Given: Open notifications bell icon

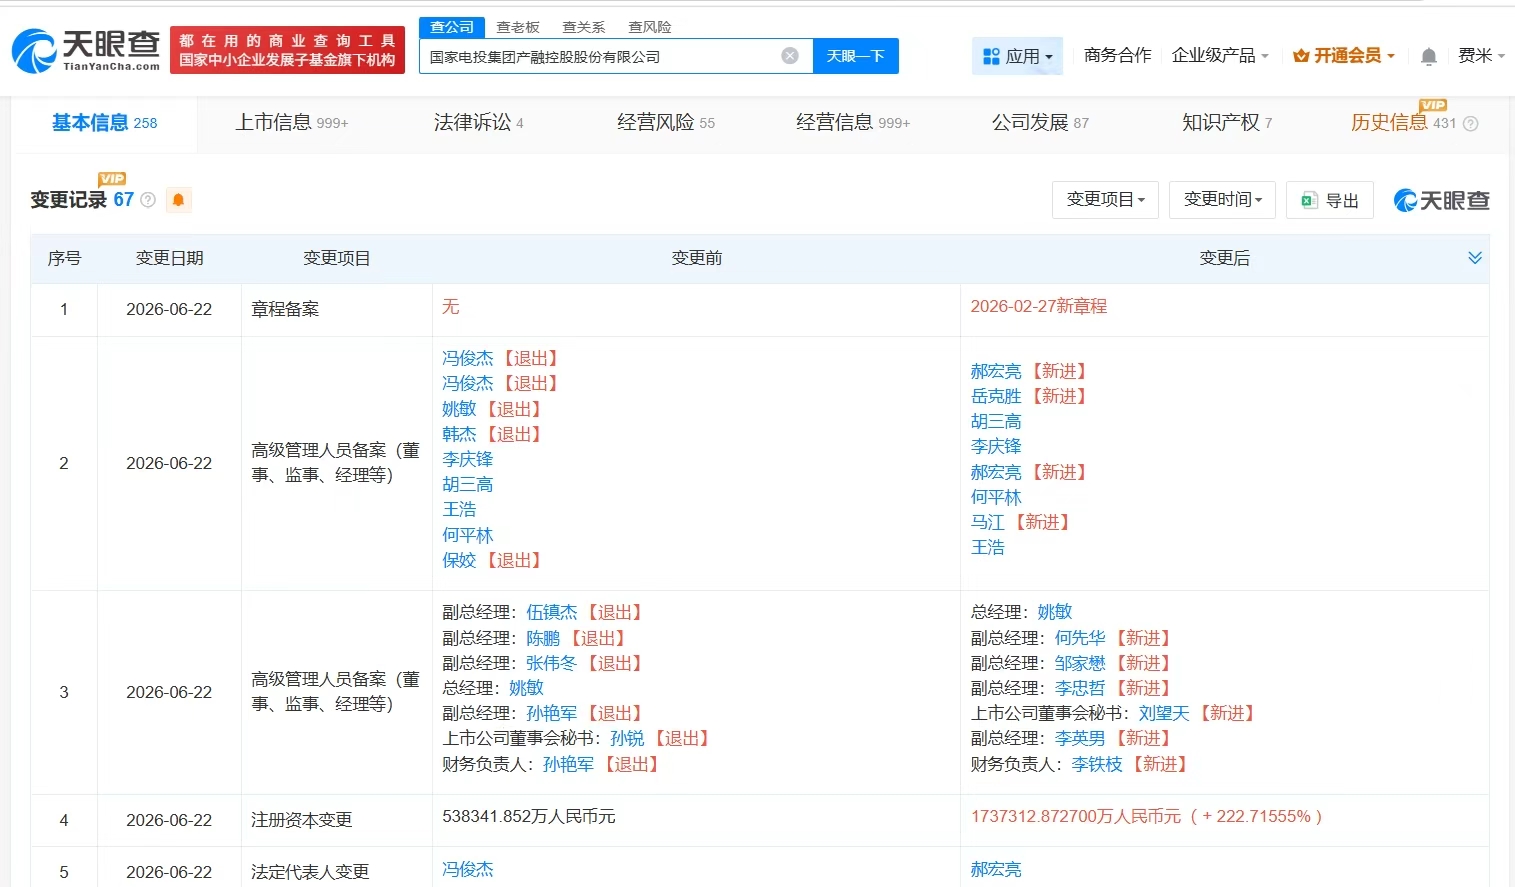Looking at the screenshot, I should [x=1429, y=57].
